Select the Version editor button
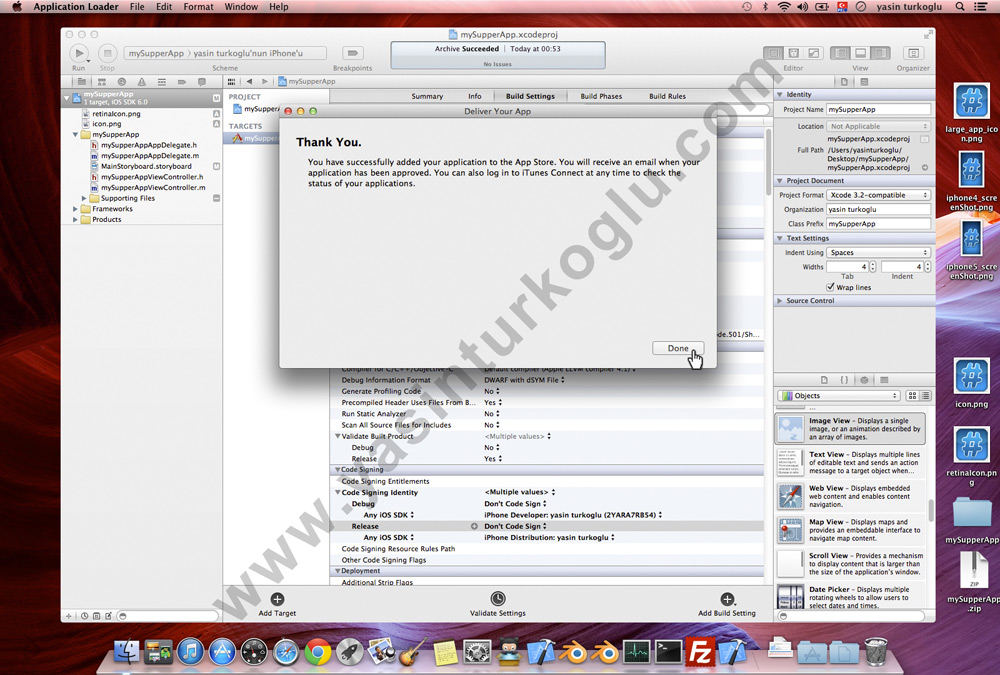This screenshot has width=1000, height=675. pos(813,53)
